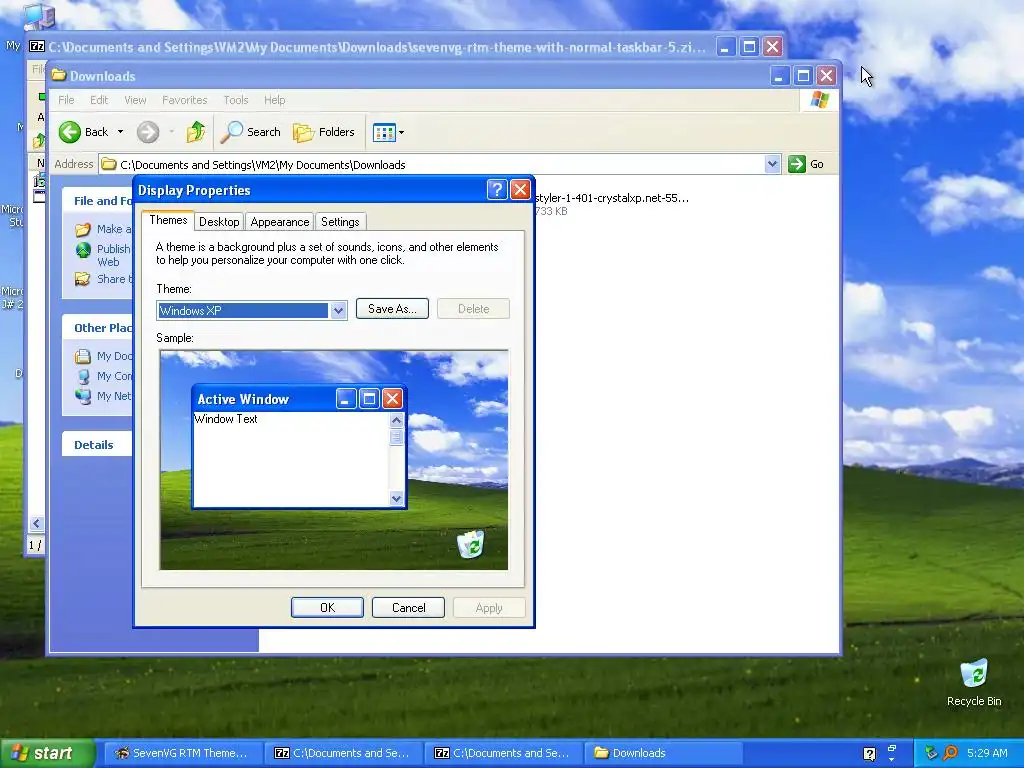Open My Network Places link
This screenshot has height=768, width=1024.
tap(104, 396)
